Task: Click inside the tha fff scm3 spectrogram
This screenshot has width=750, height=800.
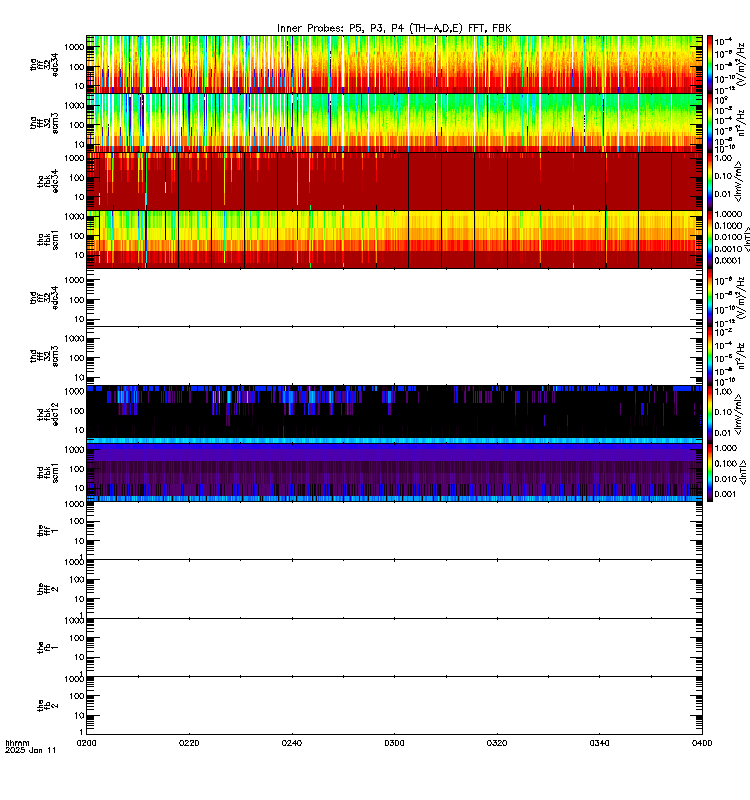Action: click(394, 123)
